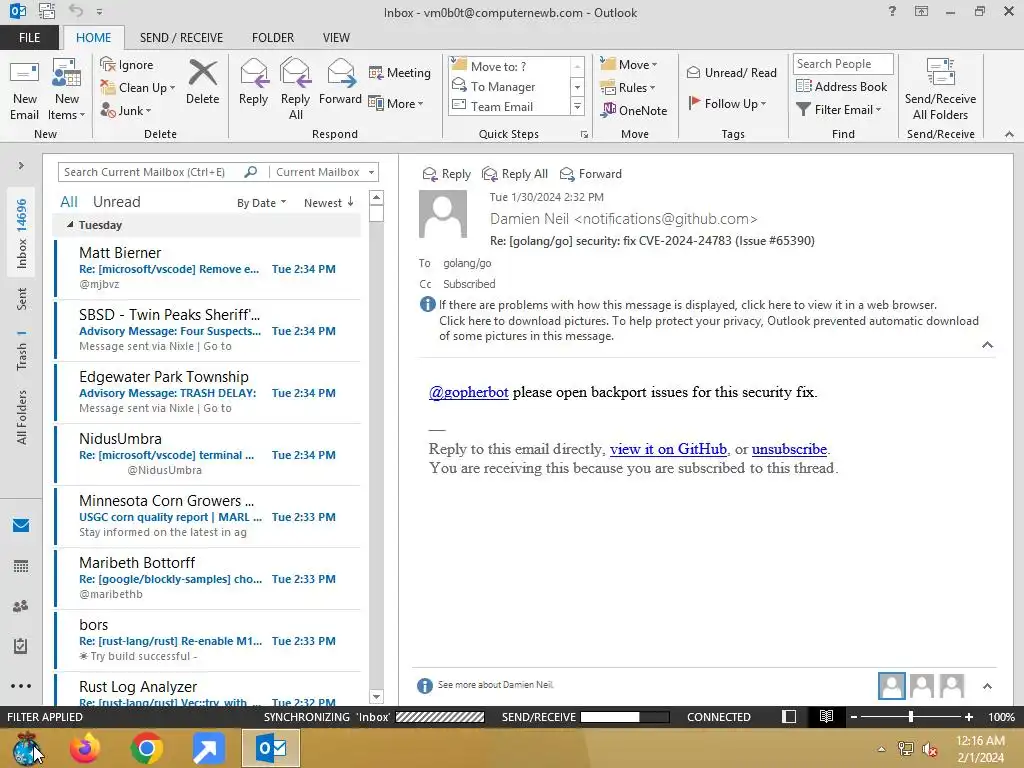The image size is (1024, 768).
Task: Switch to Normal view in status bar
Action: pyautogui.click(x=789, y=716)
